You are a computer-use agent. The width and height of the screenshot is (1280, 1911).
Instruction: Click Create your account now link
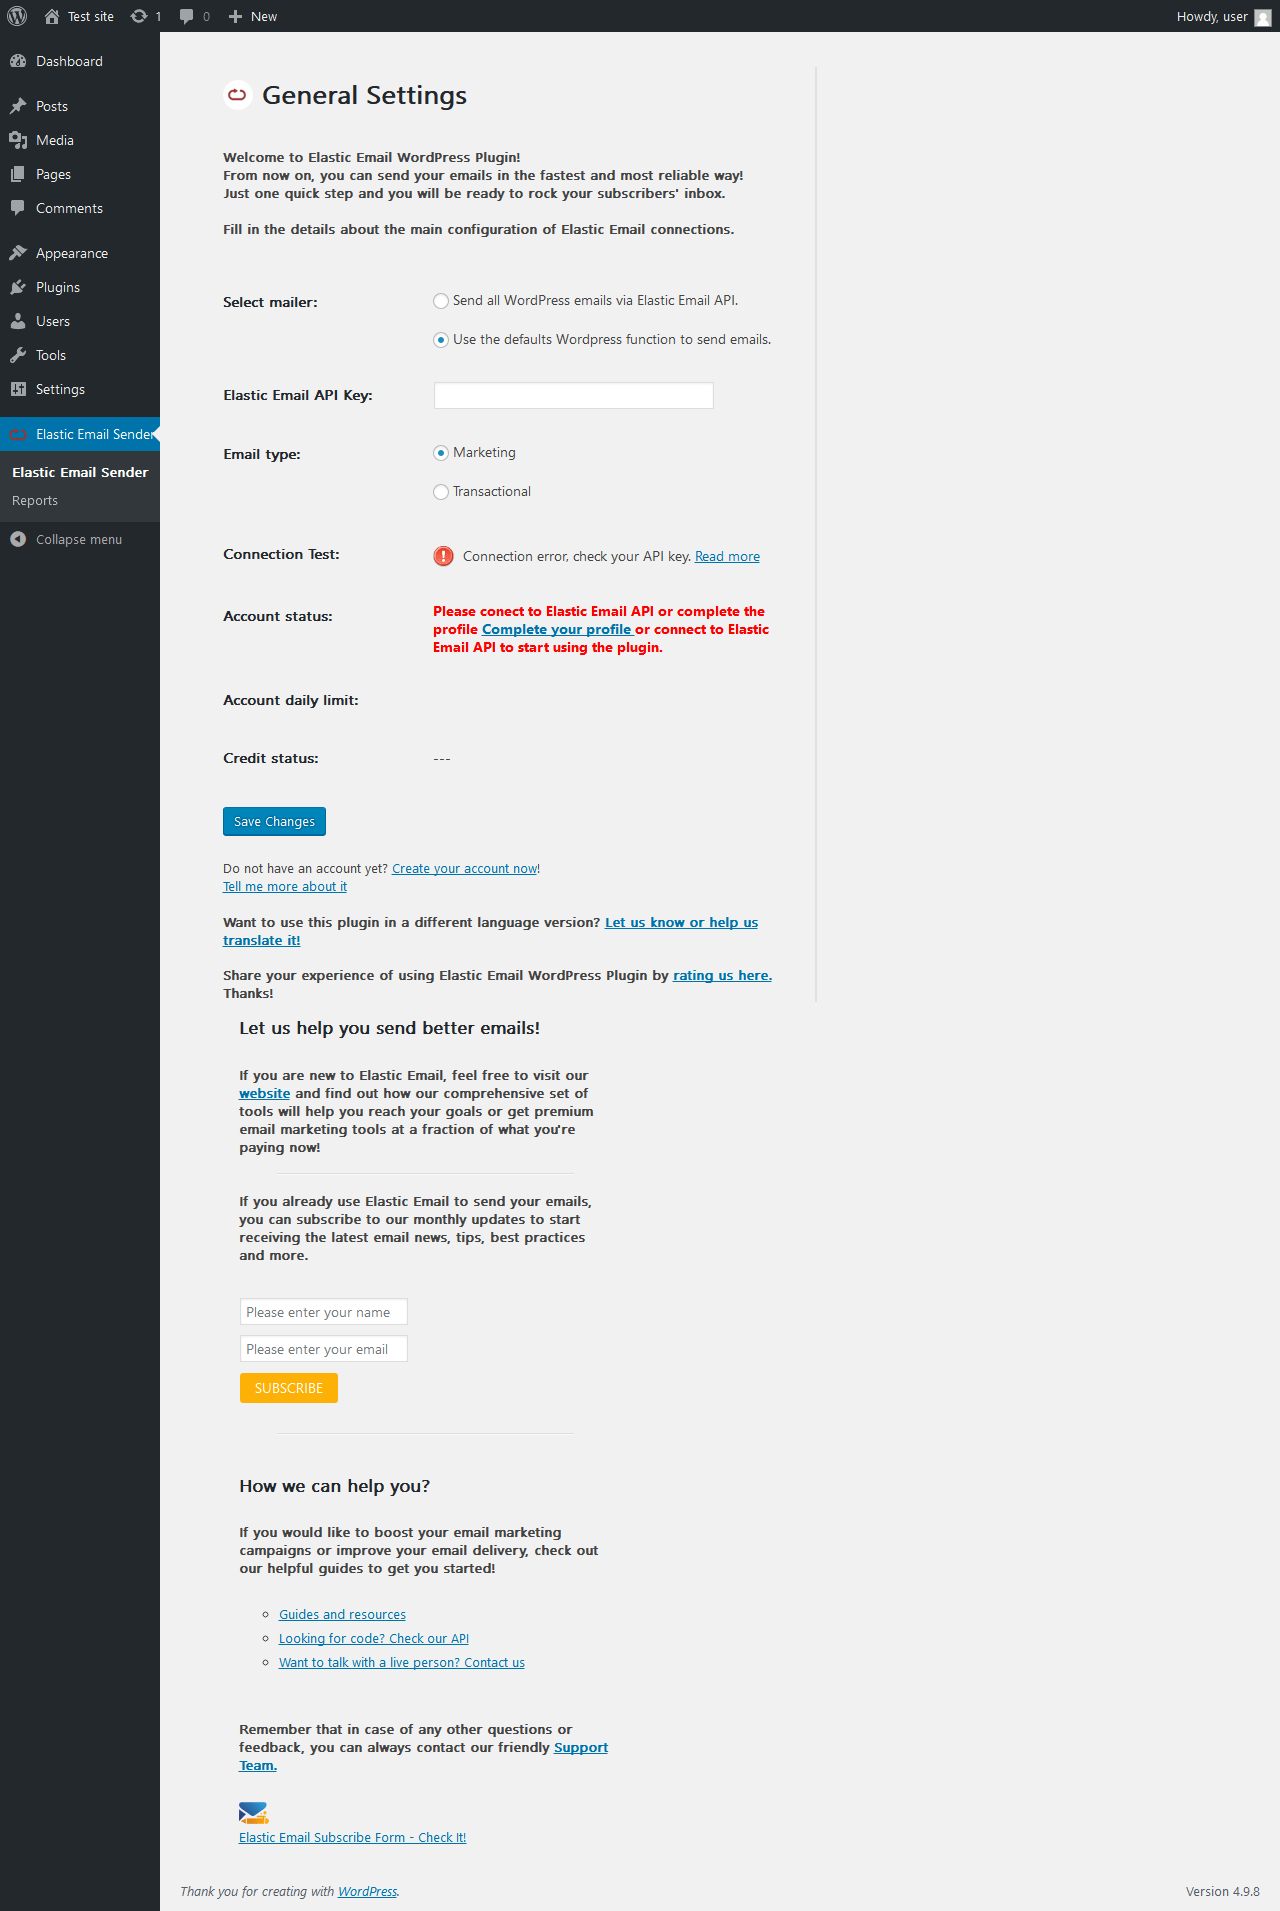[465, 869]
